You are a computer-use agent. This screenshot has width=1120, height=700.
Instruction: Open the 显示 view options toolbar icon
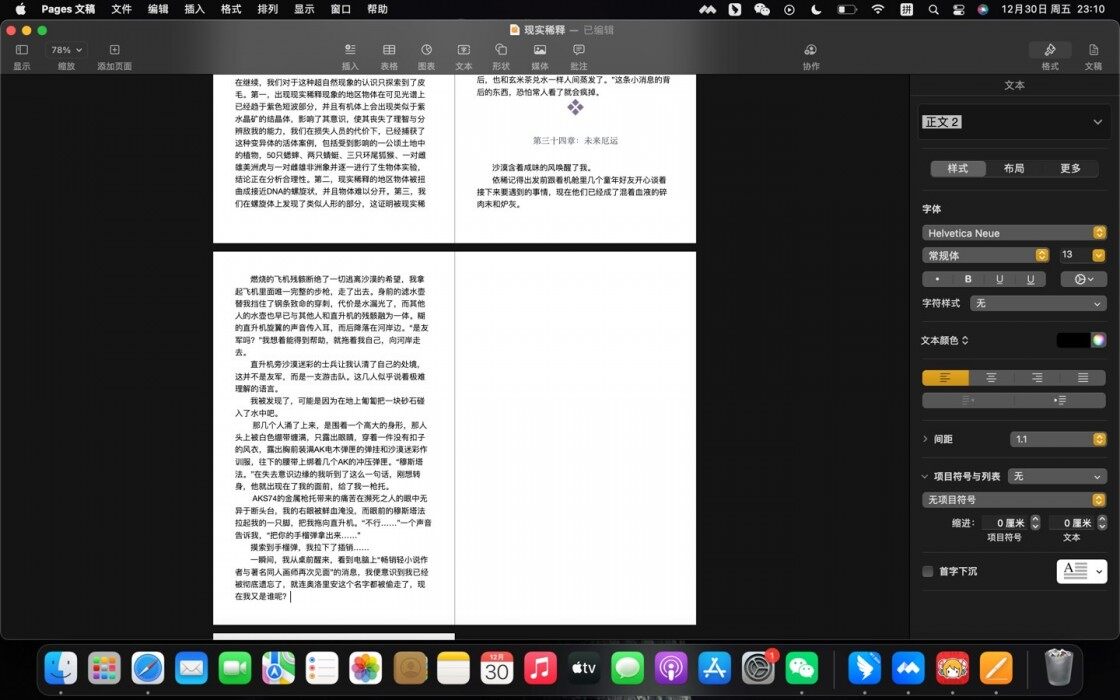click(21, 50)
